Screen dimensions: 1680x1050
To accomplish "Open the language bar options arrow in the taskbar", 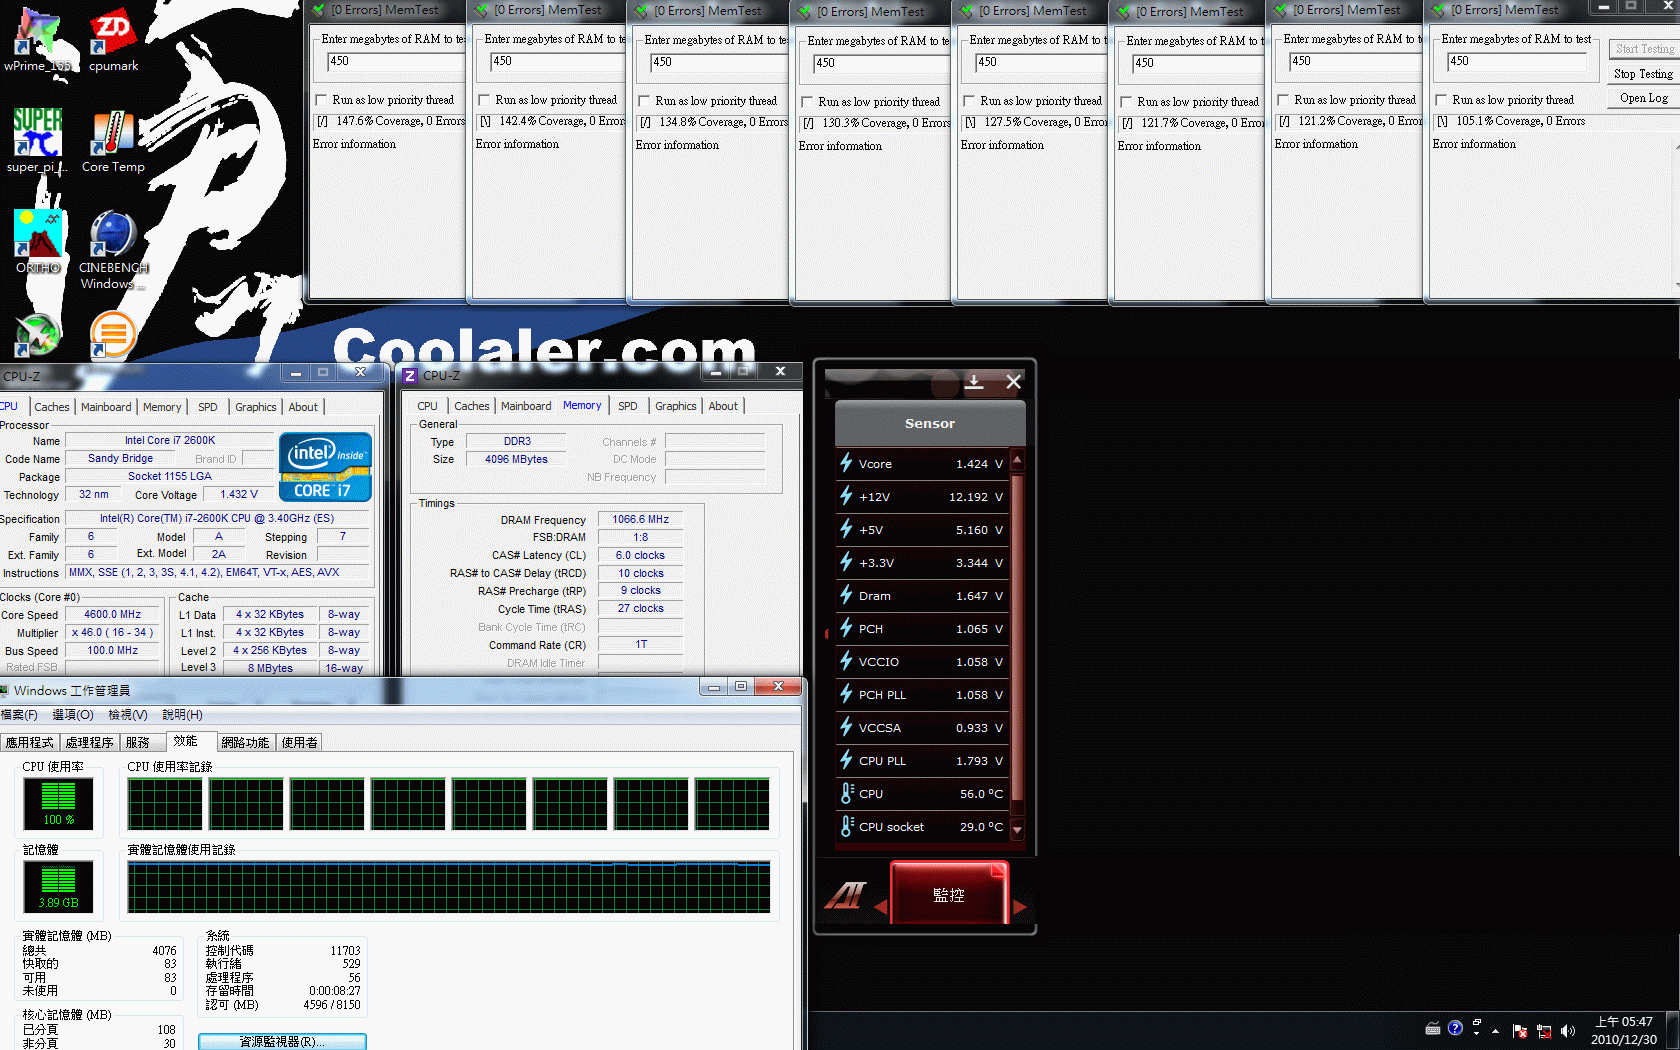I will [x=1477, y=1033].
